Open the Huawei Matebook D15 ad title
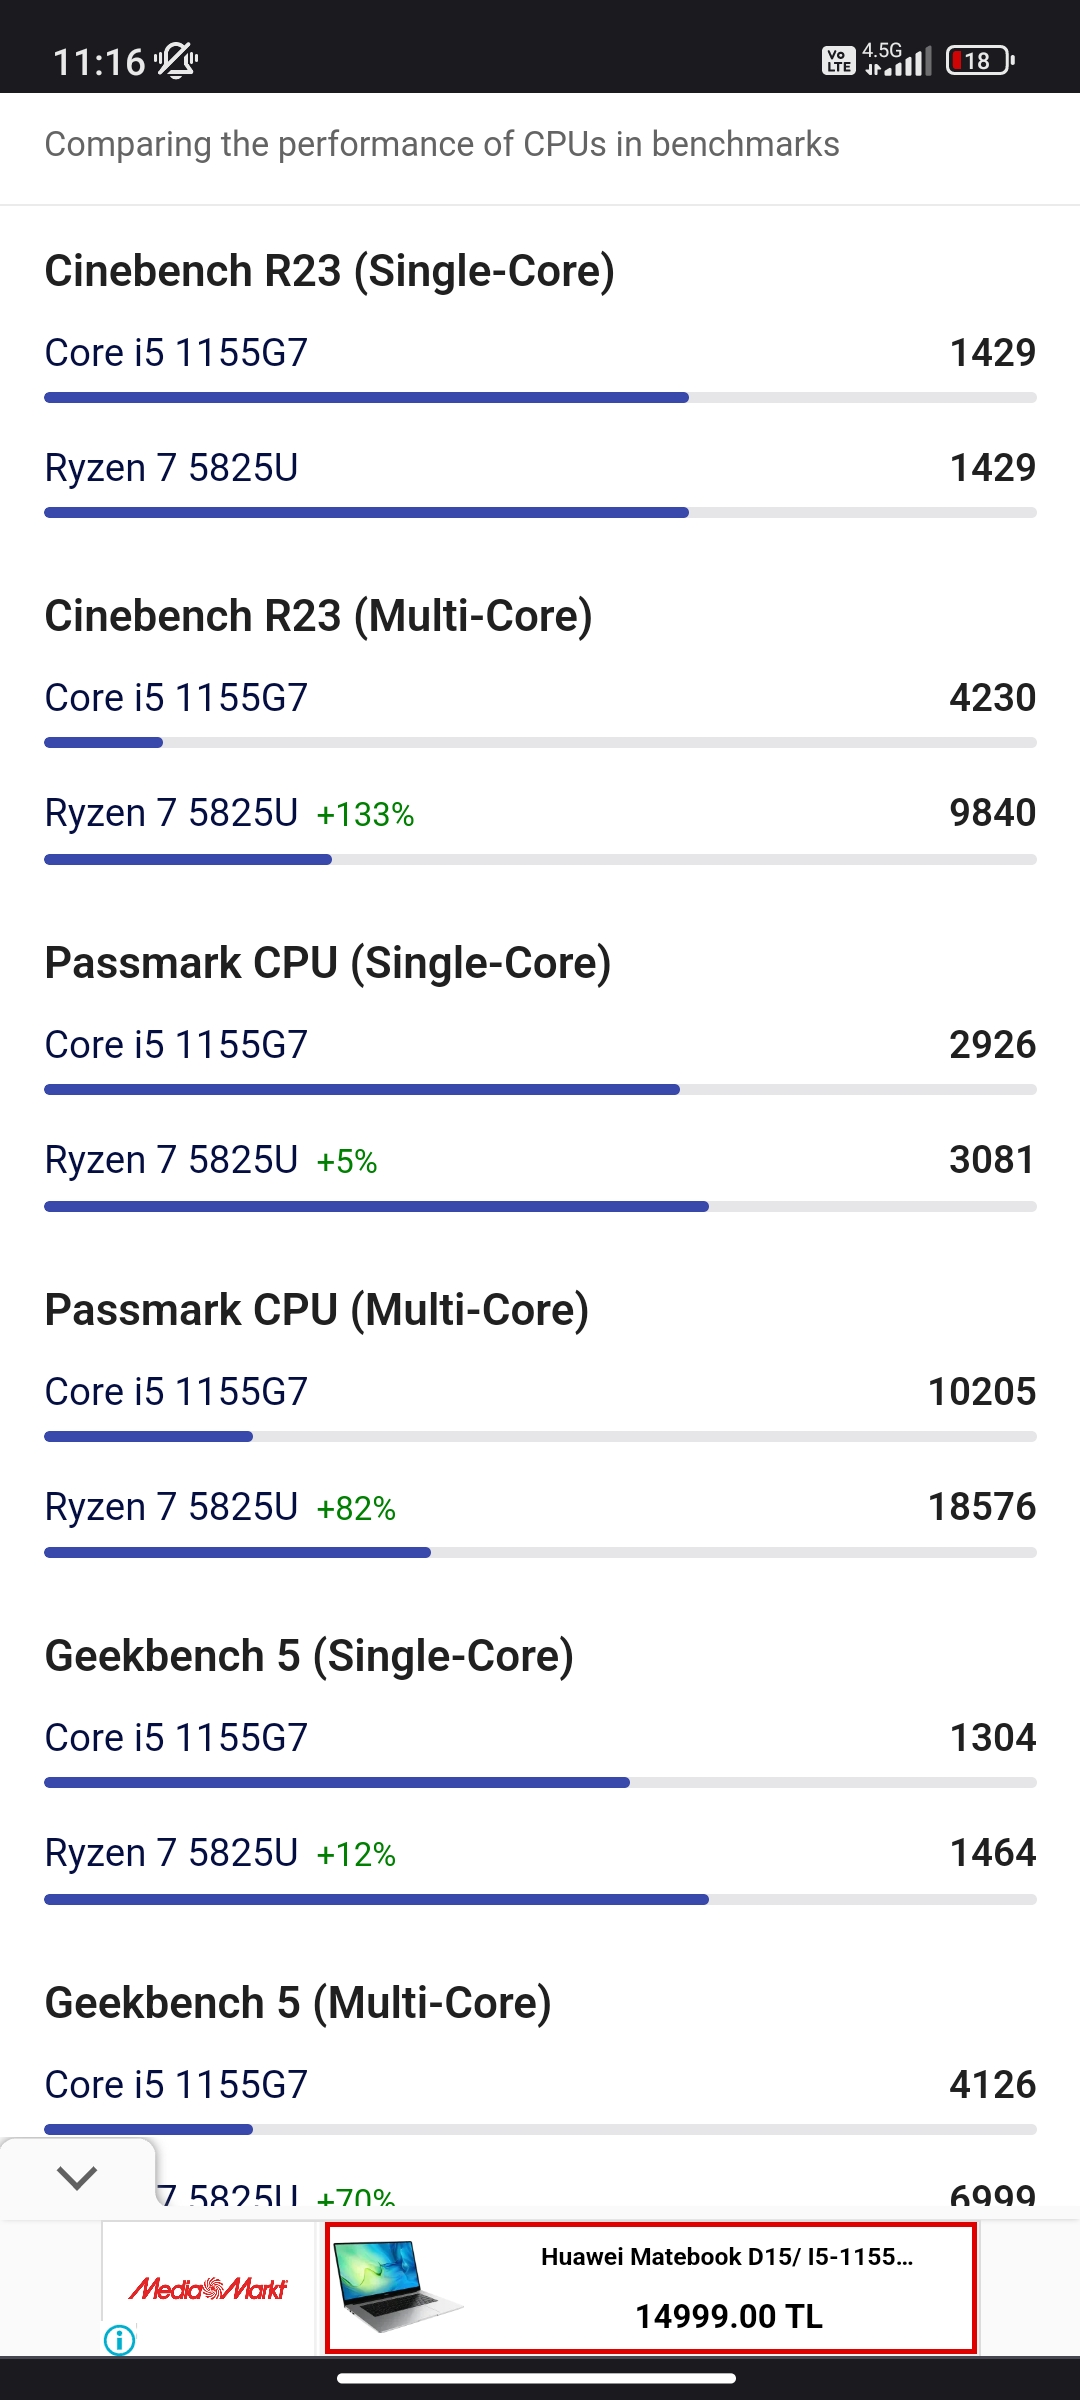The width and height of the screenshot is (1080, 2400). click(x=727, y=2257)
